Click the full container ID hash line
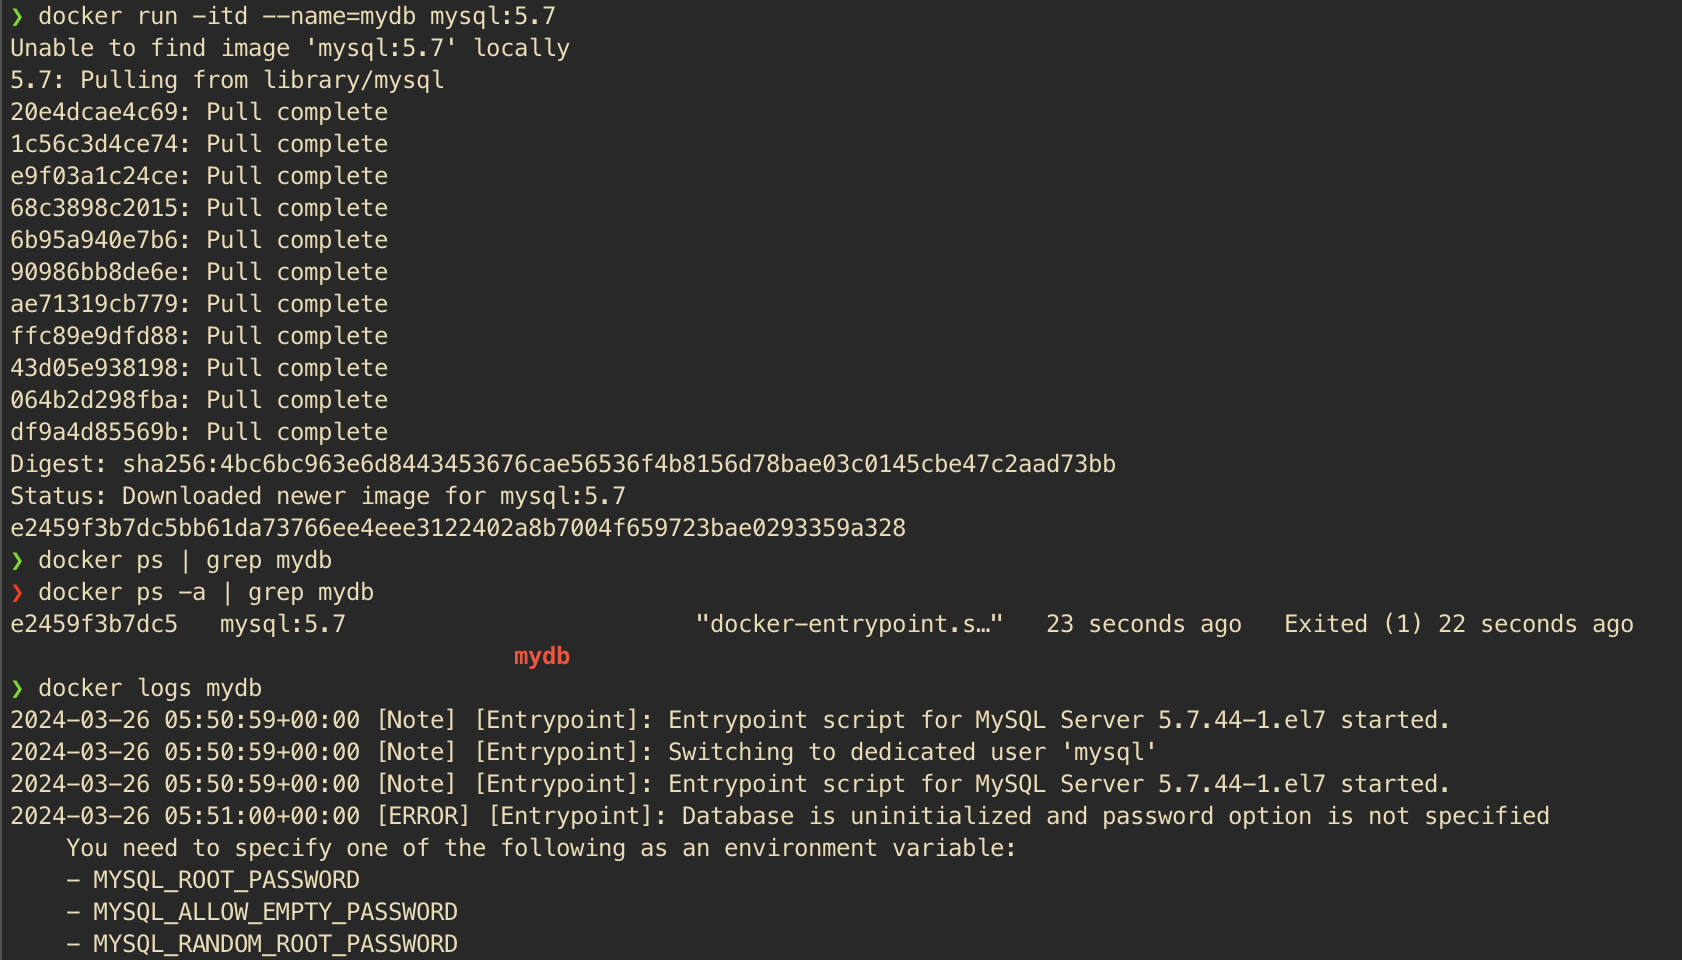This screenshot has height=960, width=1682. coord(458,529)
